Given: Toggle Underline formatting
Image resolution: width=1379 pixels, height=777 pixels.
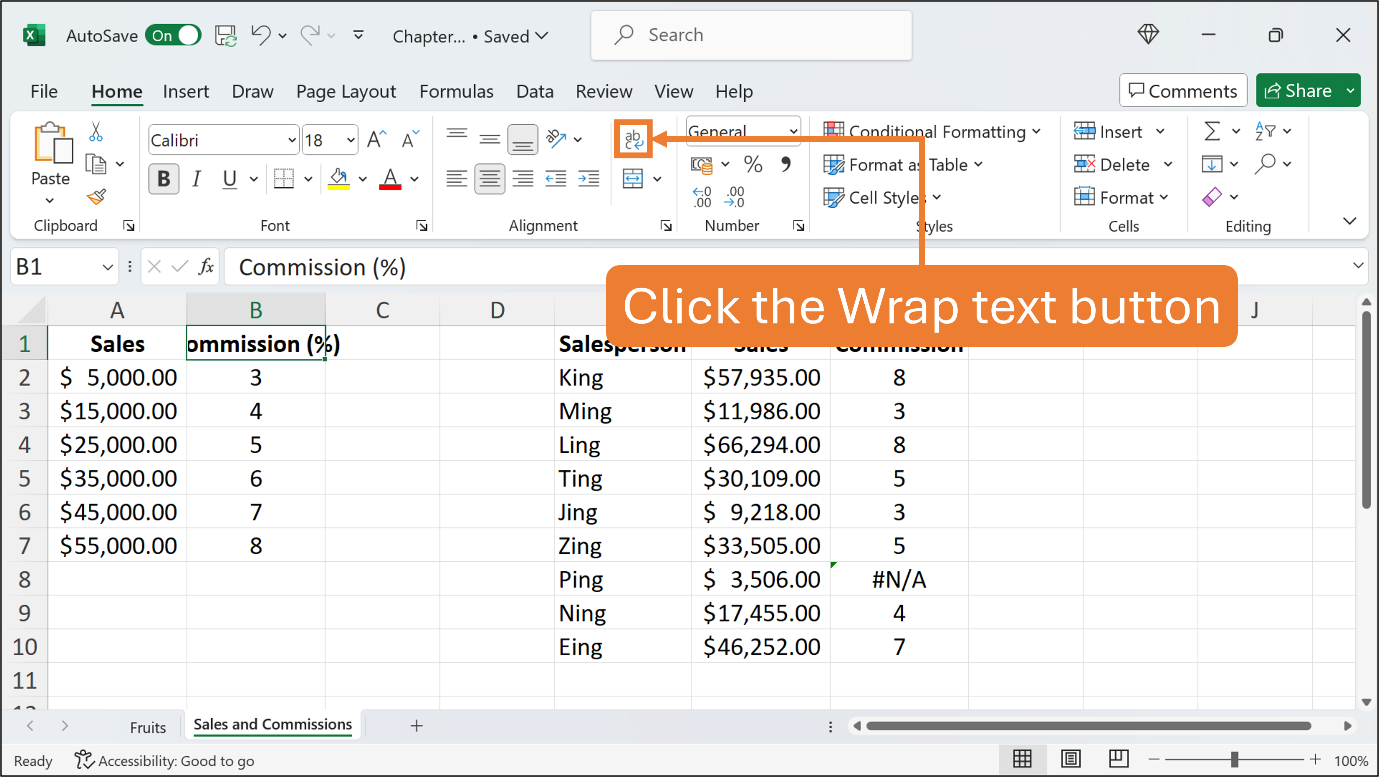Looking at the screenshot, I should coord(229,179).
